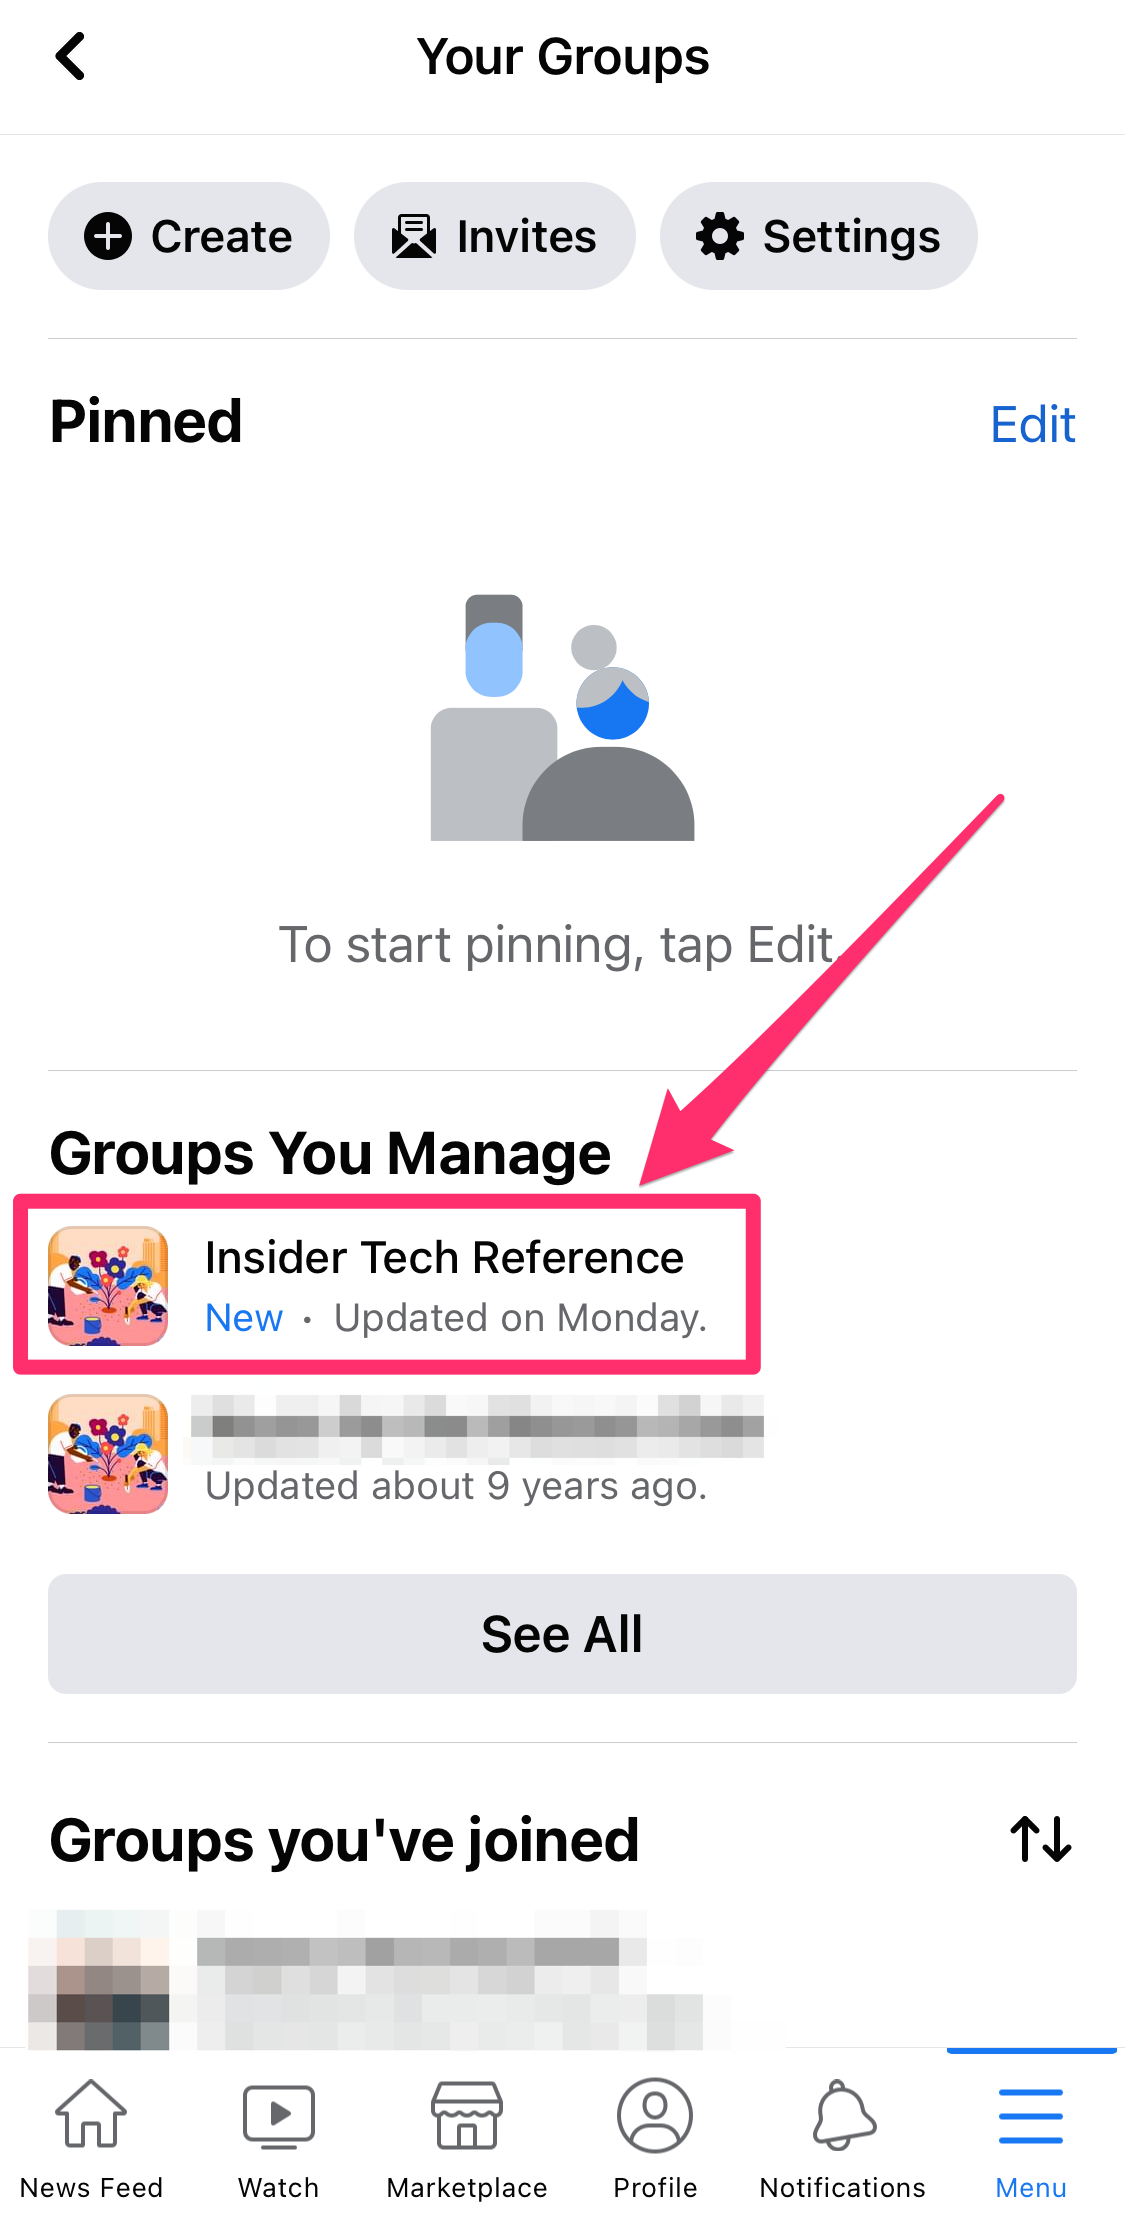This screenshot has height=2219, width=1125.
Task: Open Marketplace from the bottom bar
Action: click(x=466, y=2116)
